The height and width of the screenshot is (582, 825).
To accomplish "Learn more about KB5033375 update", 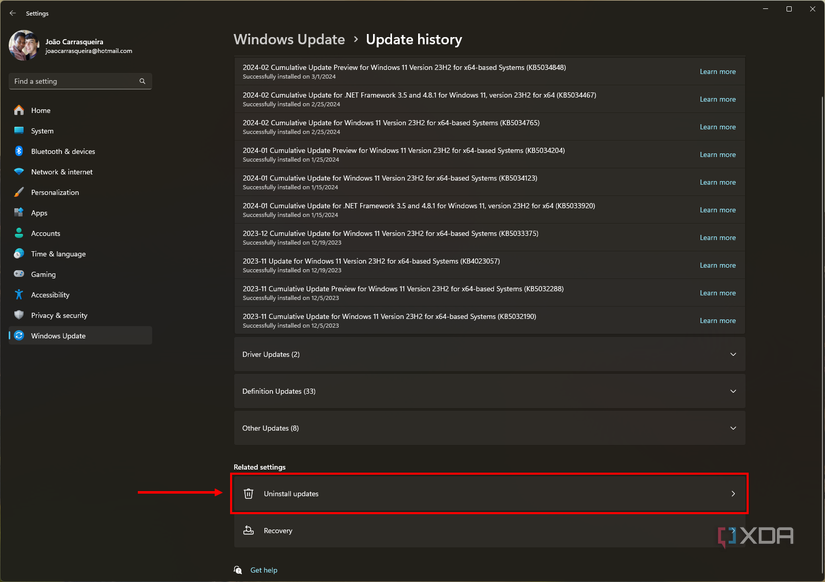I will pos(717,238).
